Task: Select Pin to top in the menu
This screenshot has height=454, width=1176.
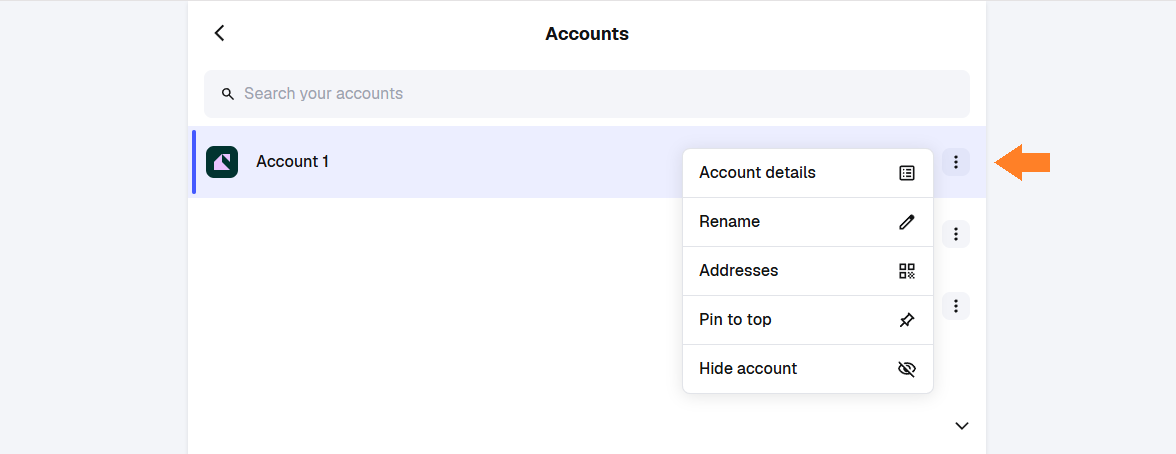Action: (x=735, y=320)
